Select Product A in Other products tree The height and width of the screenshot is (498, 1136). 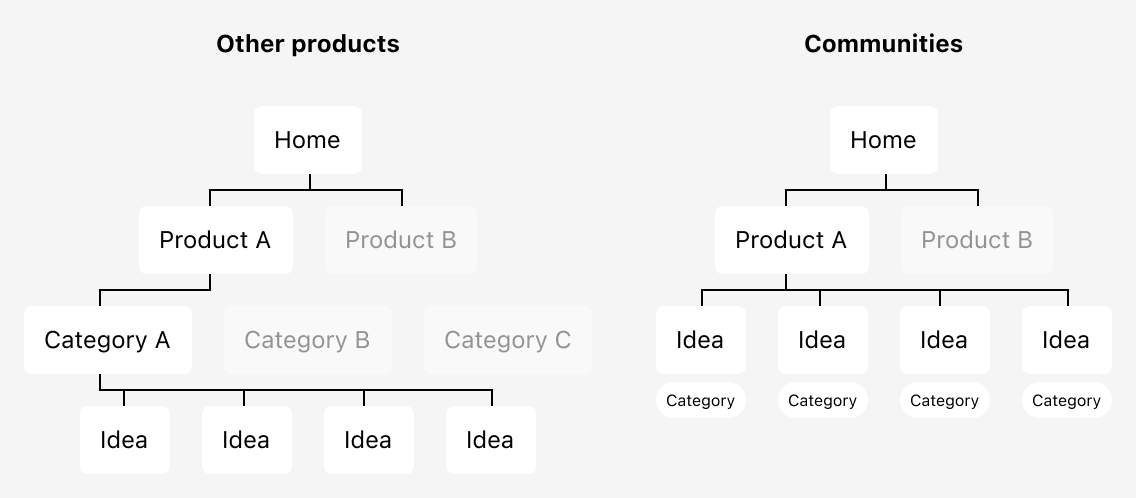pyautogui.click(x=215, y=240)
